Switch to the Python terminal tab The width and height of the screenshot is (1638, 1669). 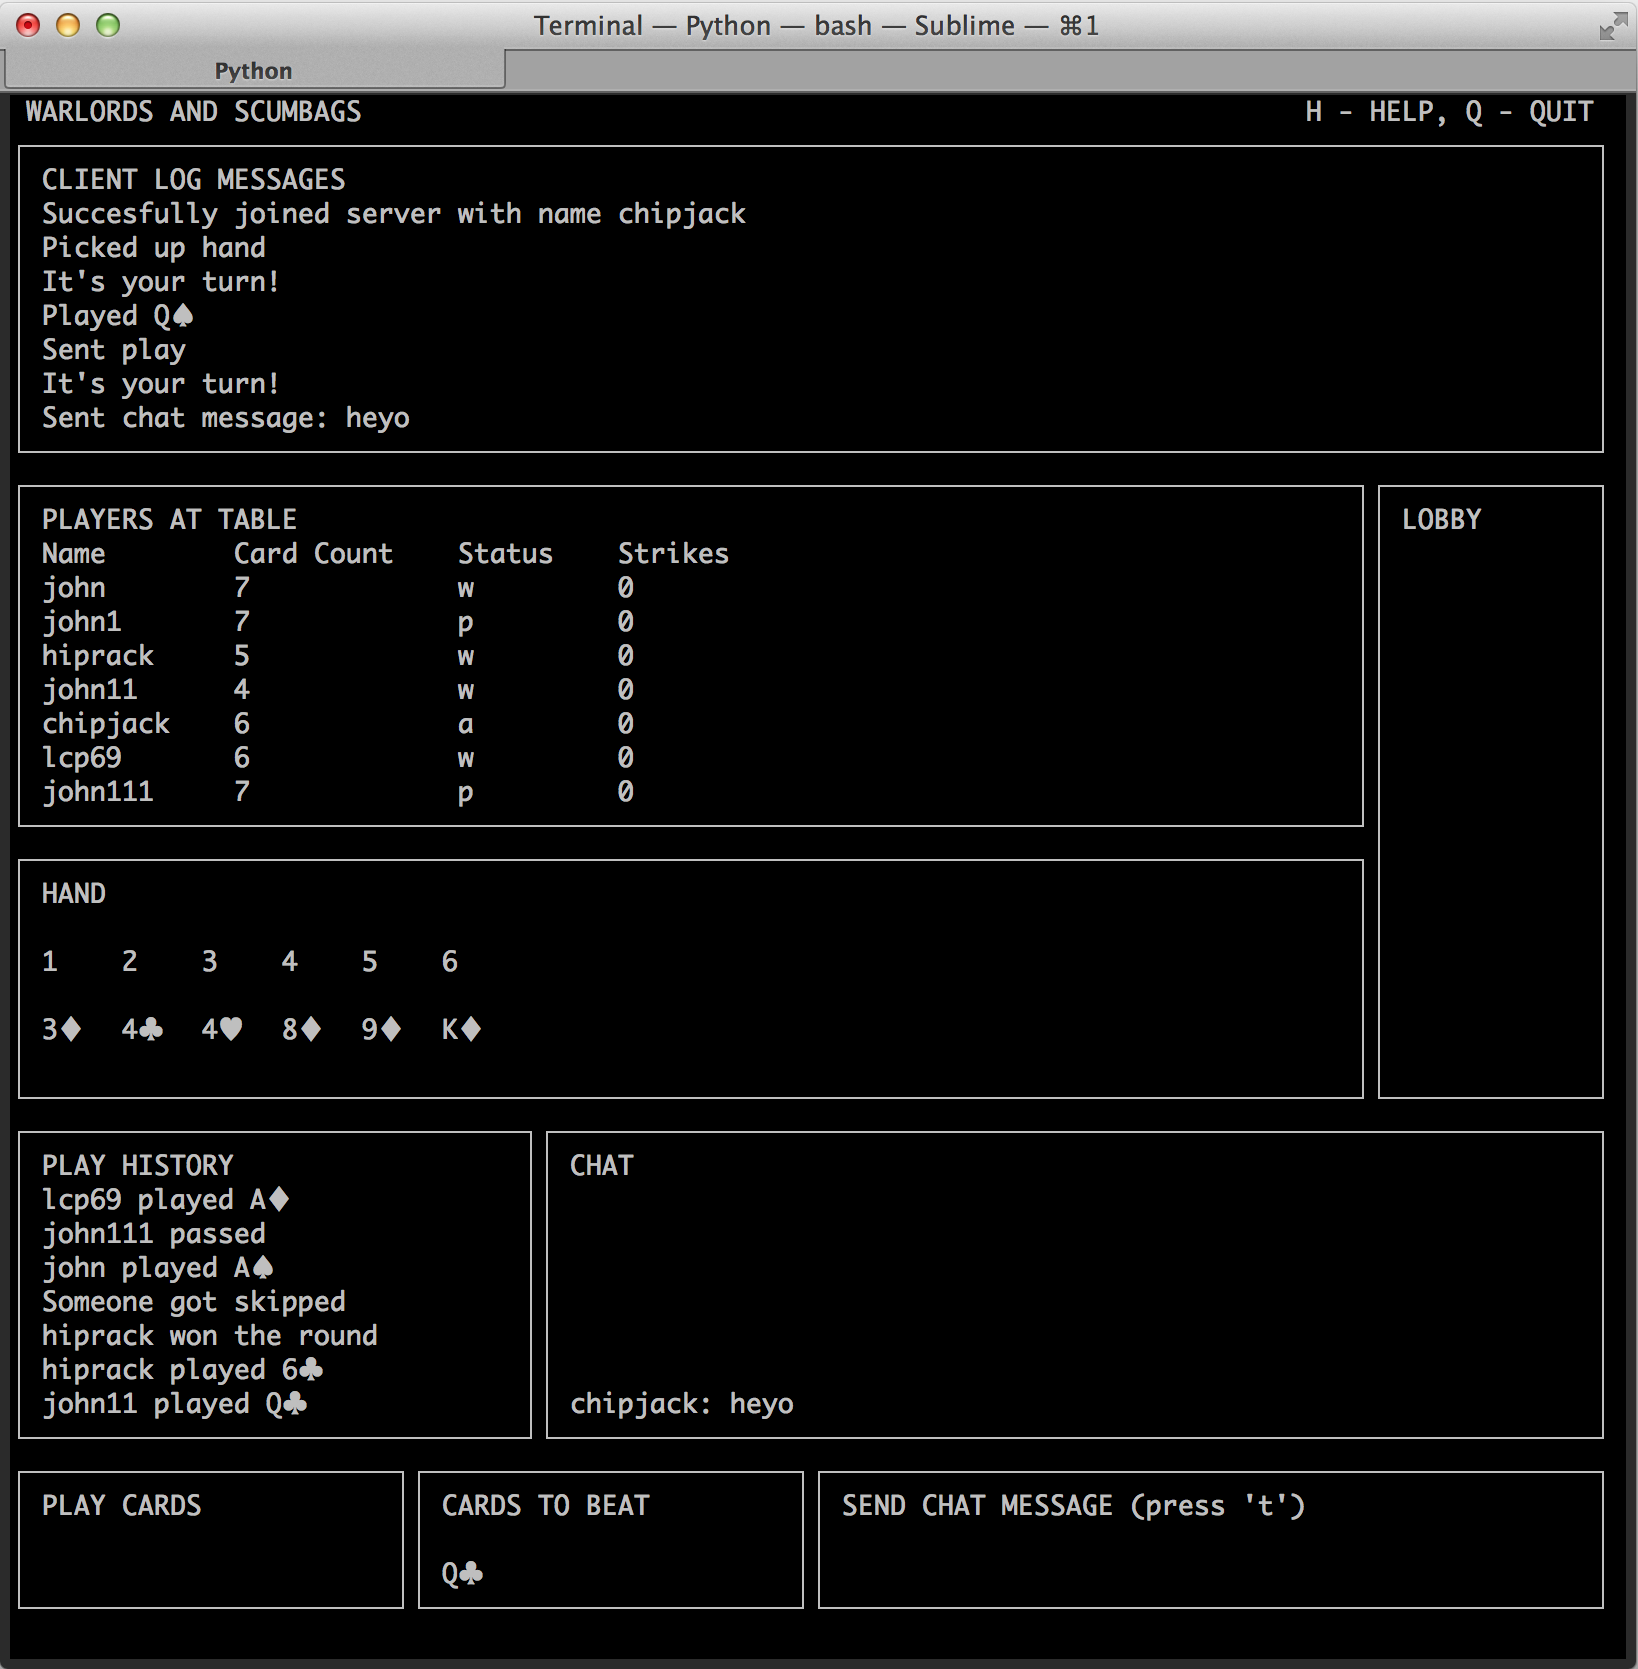(254, 71)
